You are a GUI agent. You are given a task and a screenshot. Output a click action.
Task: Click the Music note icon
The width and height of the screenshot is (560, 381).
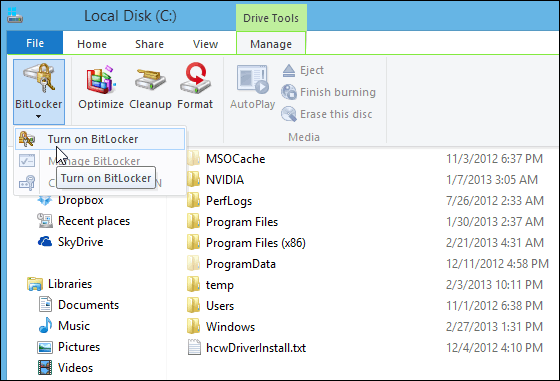pyautogui.click(x=45, y=325)
